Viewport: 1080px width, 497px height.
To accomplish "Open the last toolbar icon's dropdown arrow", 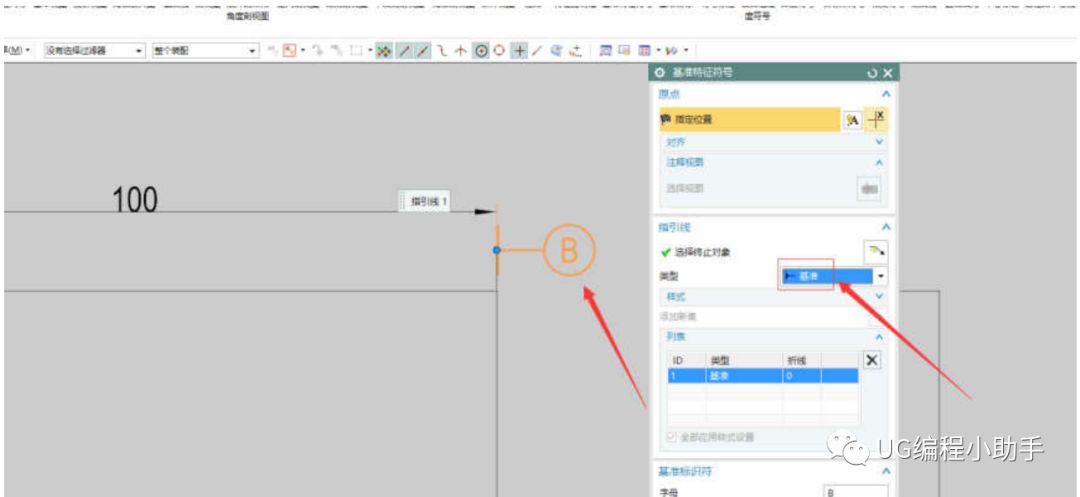I will point(685,51).
